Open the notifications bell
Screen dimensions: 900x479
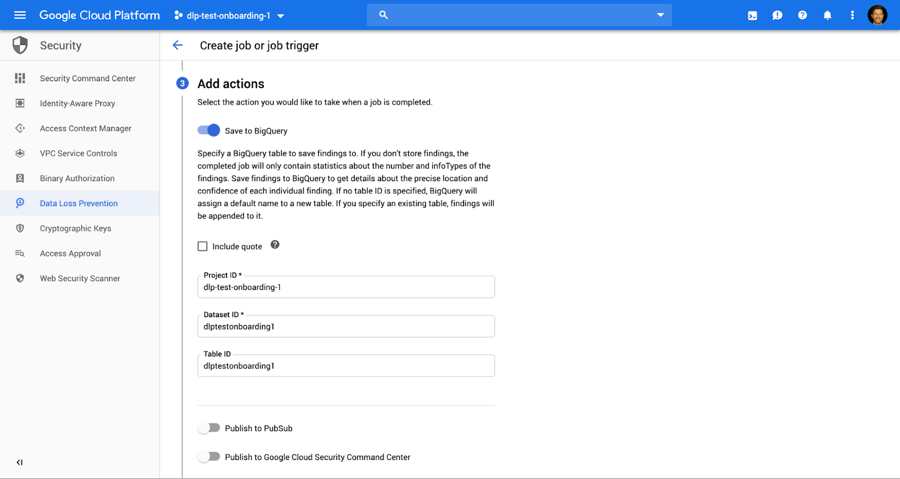(x=827, y=15)
